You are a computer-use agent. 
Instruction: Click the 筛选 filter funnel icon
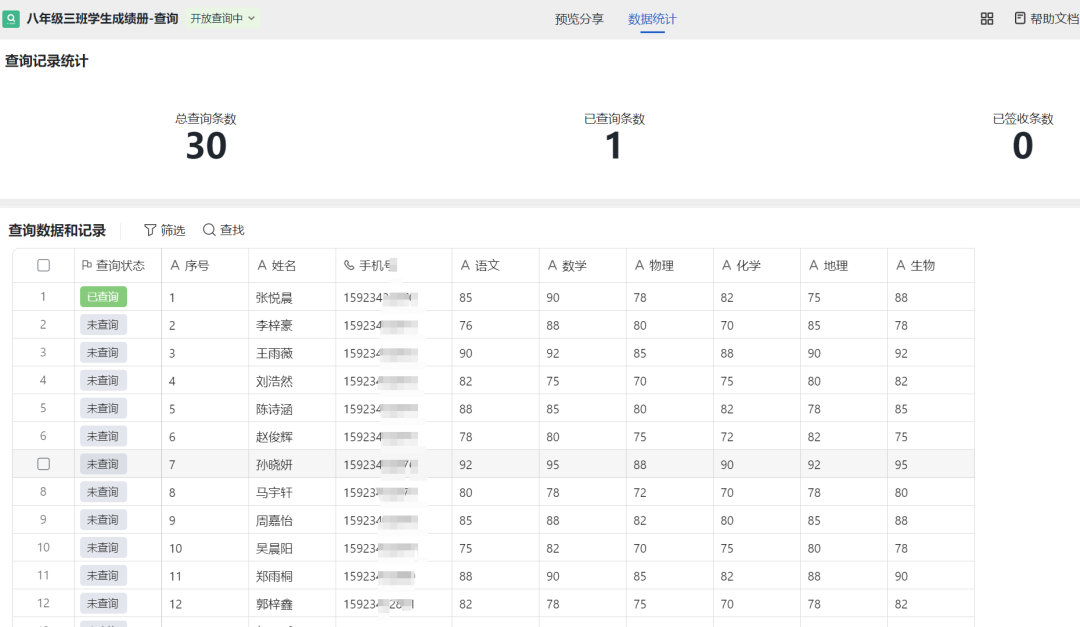150,230
